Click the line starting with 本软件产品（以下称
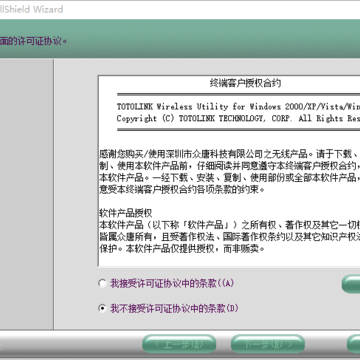Screen dimensions: 360x360 [229, 225]
